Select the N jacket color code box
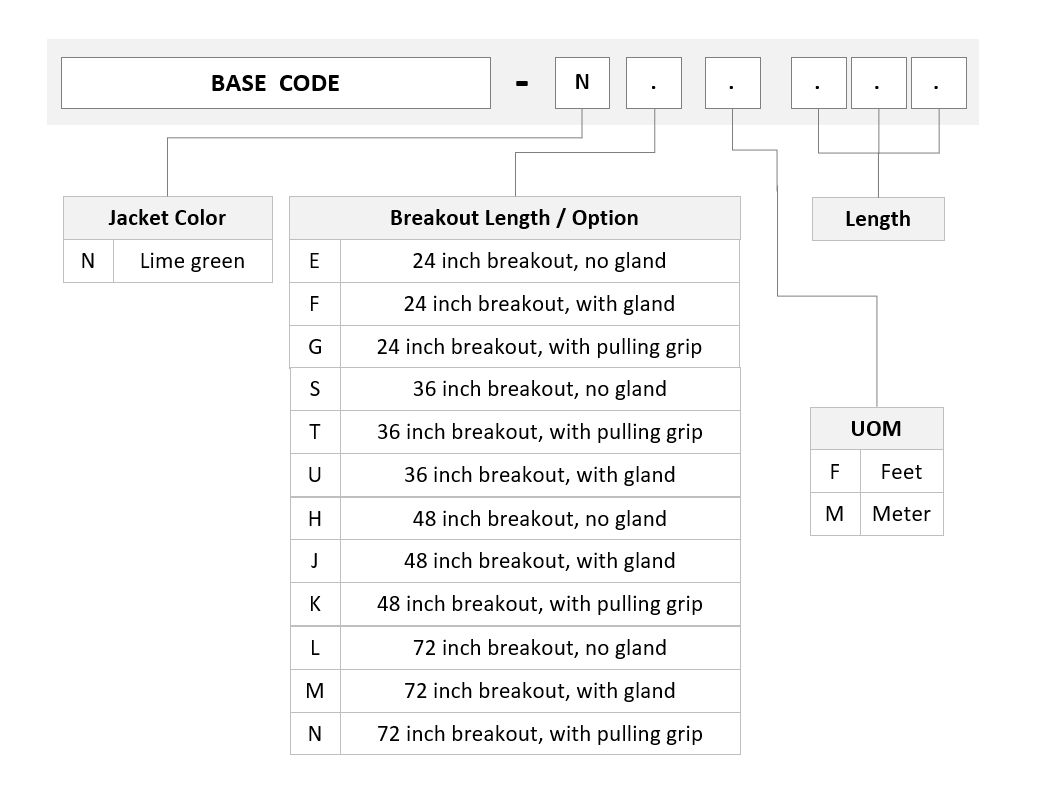Viewport: 1042px width, 804px height. tap(582, 83)
